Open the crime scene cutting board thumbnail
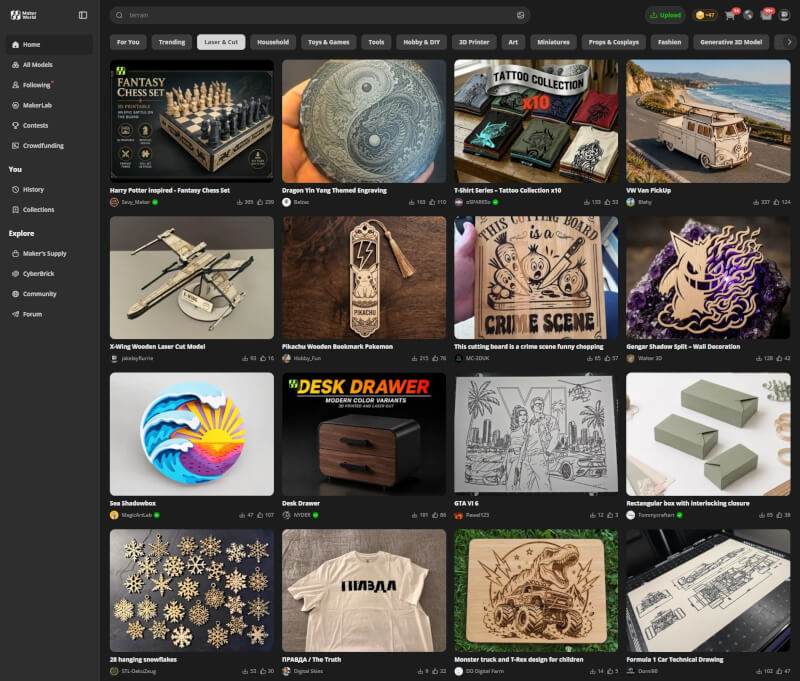The height and width of the screenshot is (681, 800). pyautogui.click(x=536, y=278)
